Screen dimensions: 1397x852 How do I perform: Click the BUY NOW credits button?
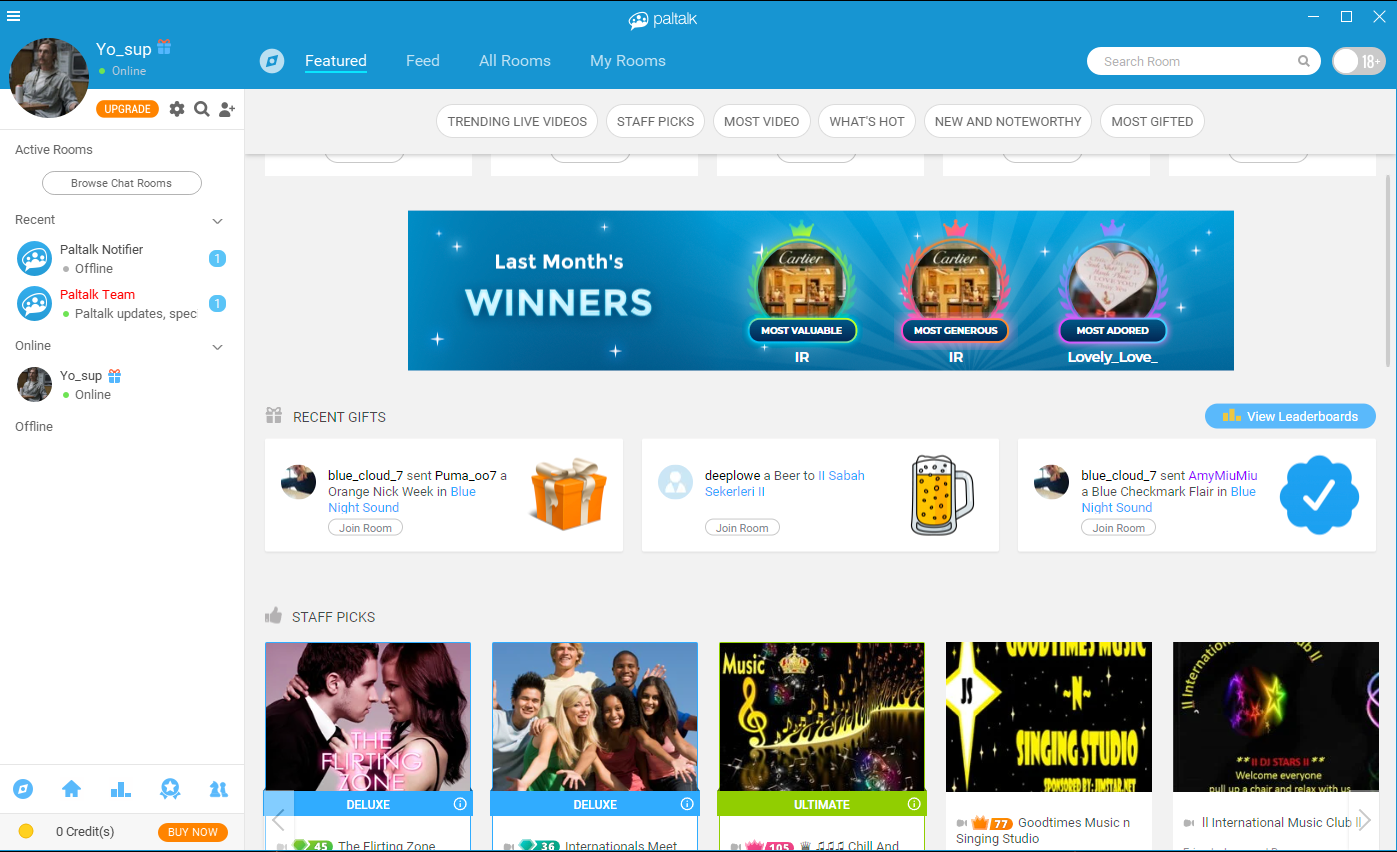tap(193, 832)
